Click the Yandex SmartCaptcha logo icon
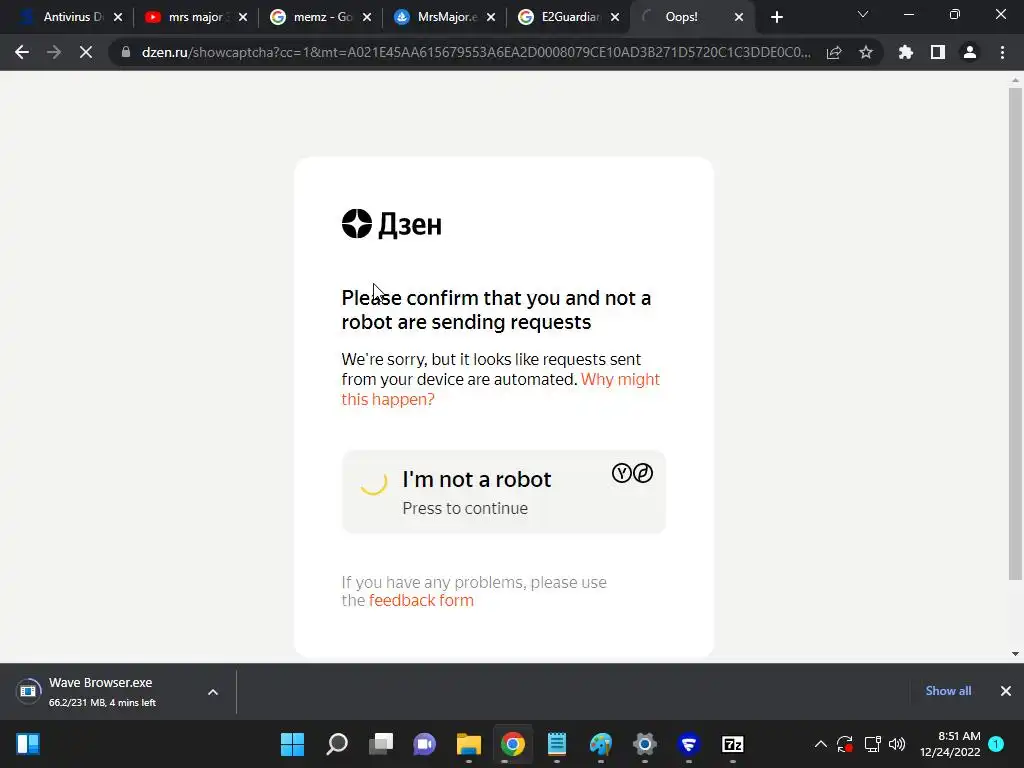The image size is (1024, 768). [x=632, y=473]
